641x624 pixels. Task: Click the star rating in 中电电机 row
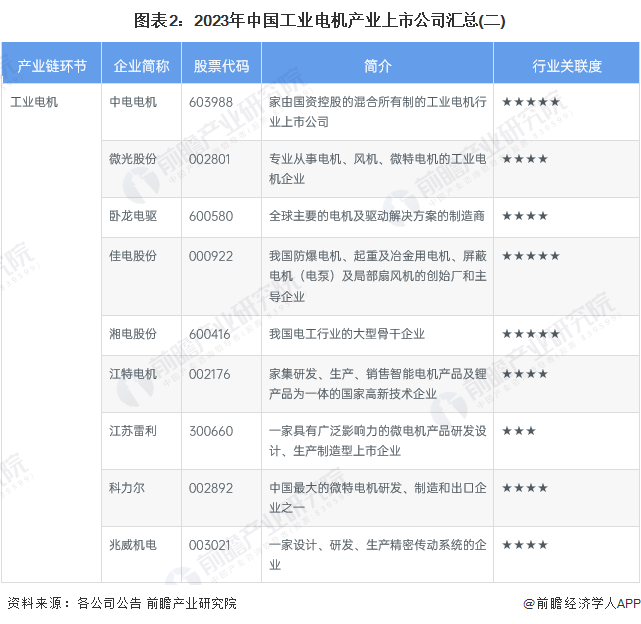click(x=531, y=102)
